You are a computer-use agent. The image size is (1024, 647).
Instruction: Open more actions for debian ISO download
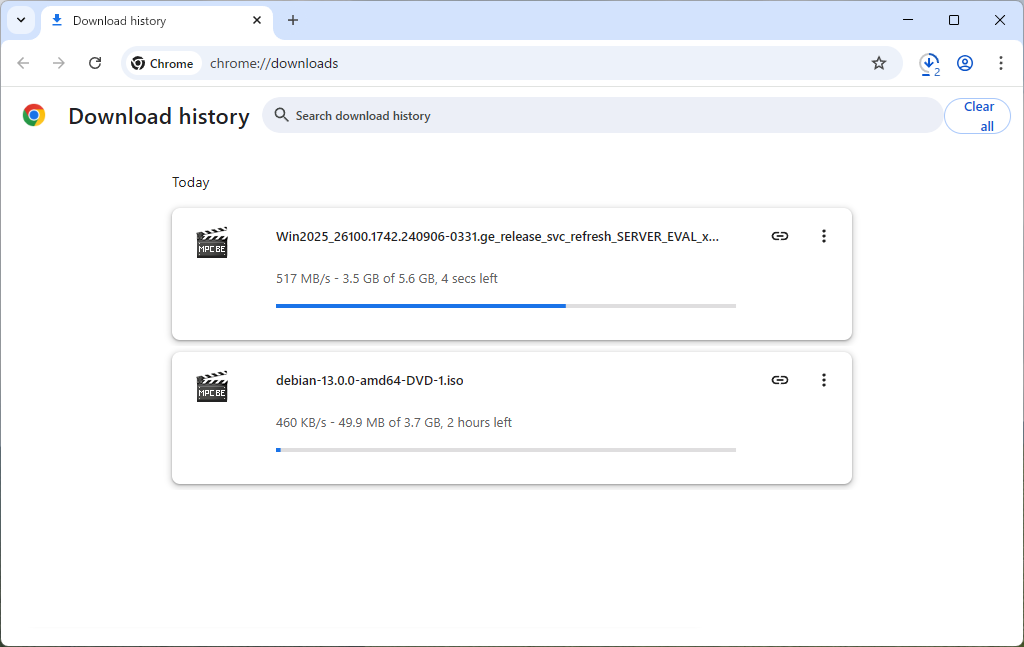pyautogui.click(x=824, y=380)
